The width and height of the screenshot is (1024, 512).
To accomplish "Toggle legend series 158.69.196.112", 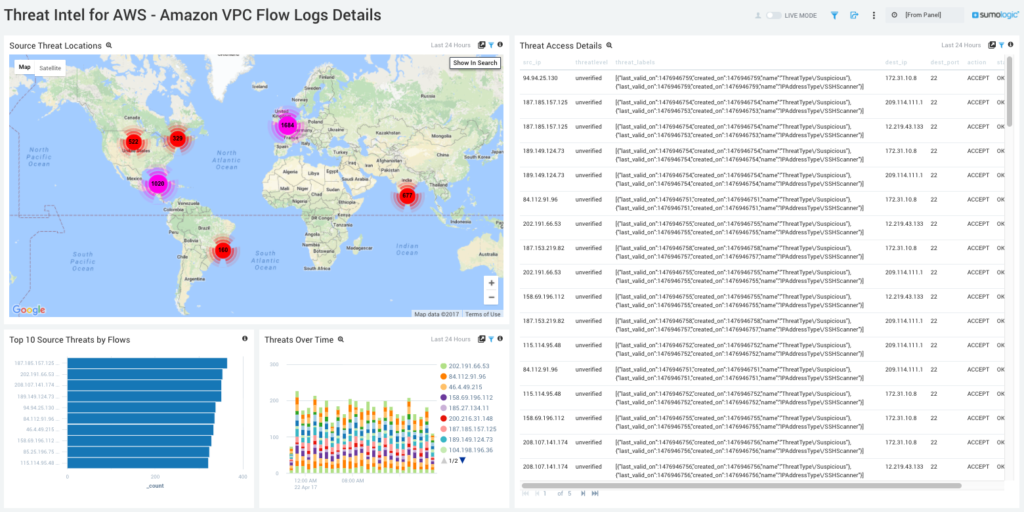I will [x=466, y=397].
